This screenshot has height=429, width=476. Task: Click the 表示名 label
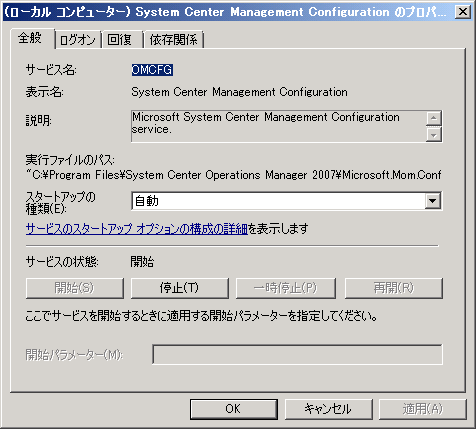[x=44, y=92]
